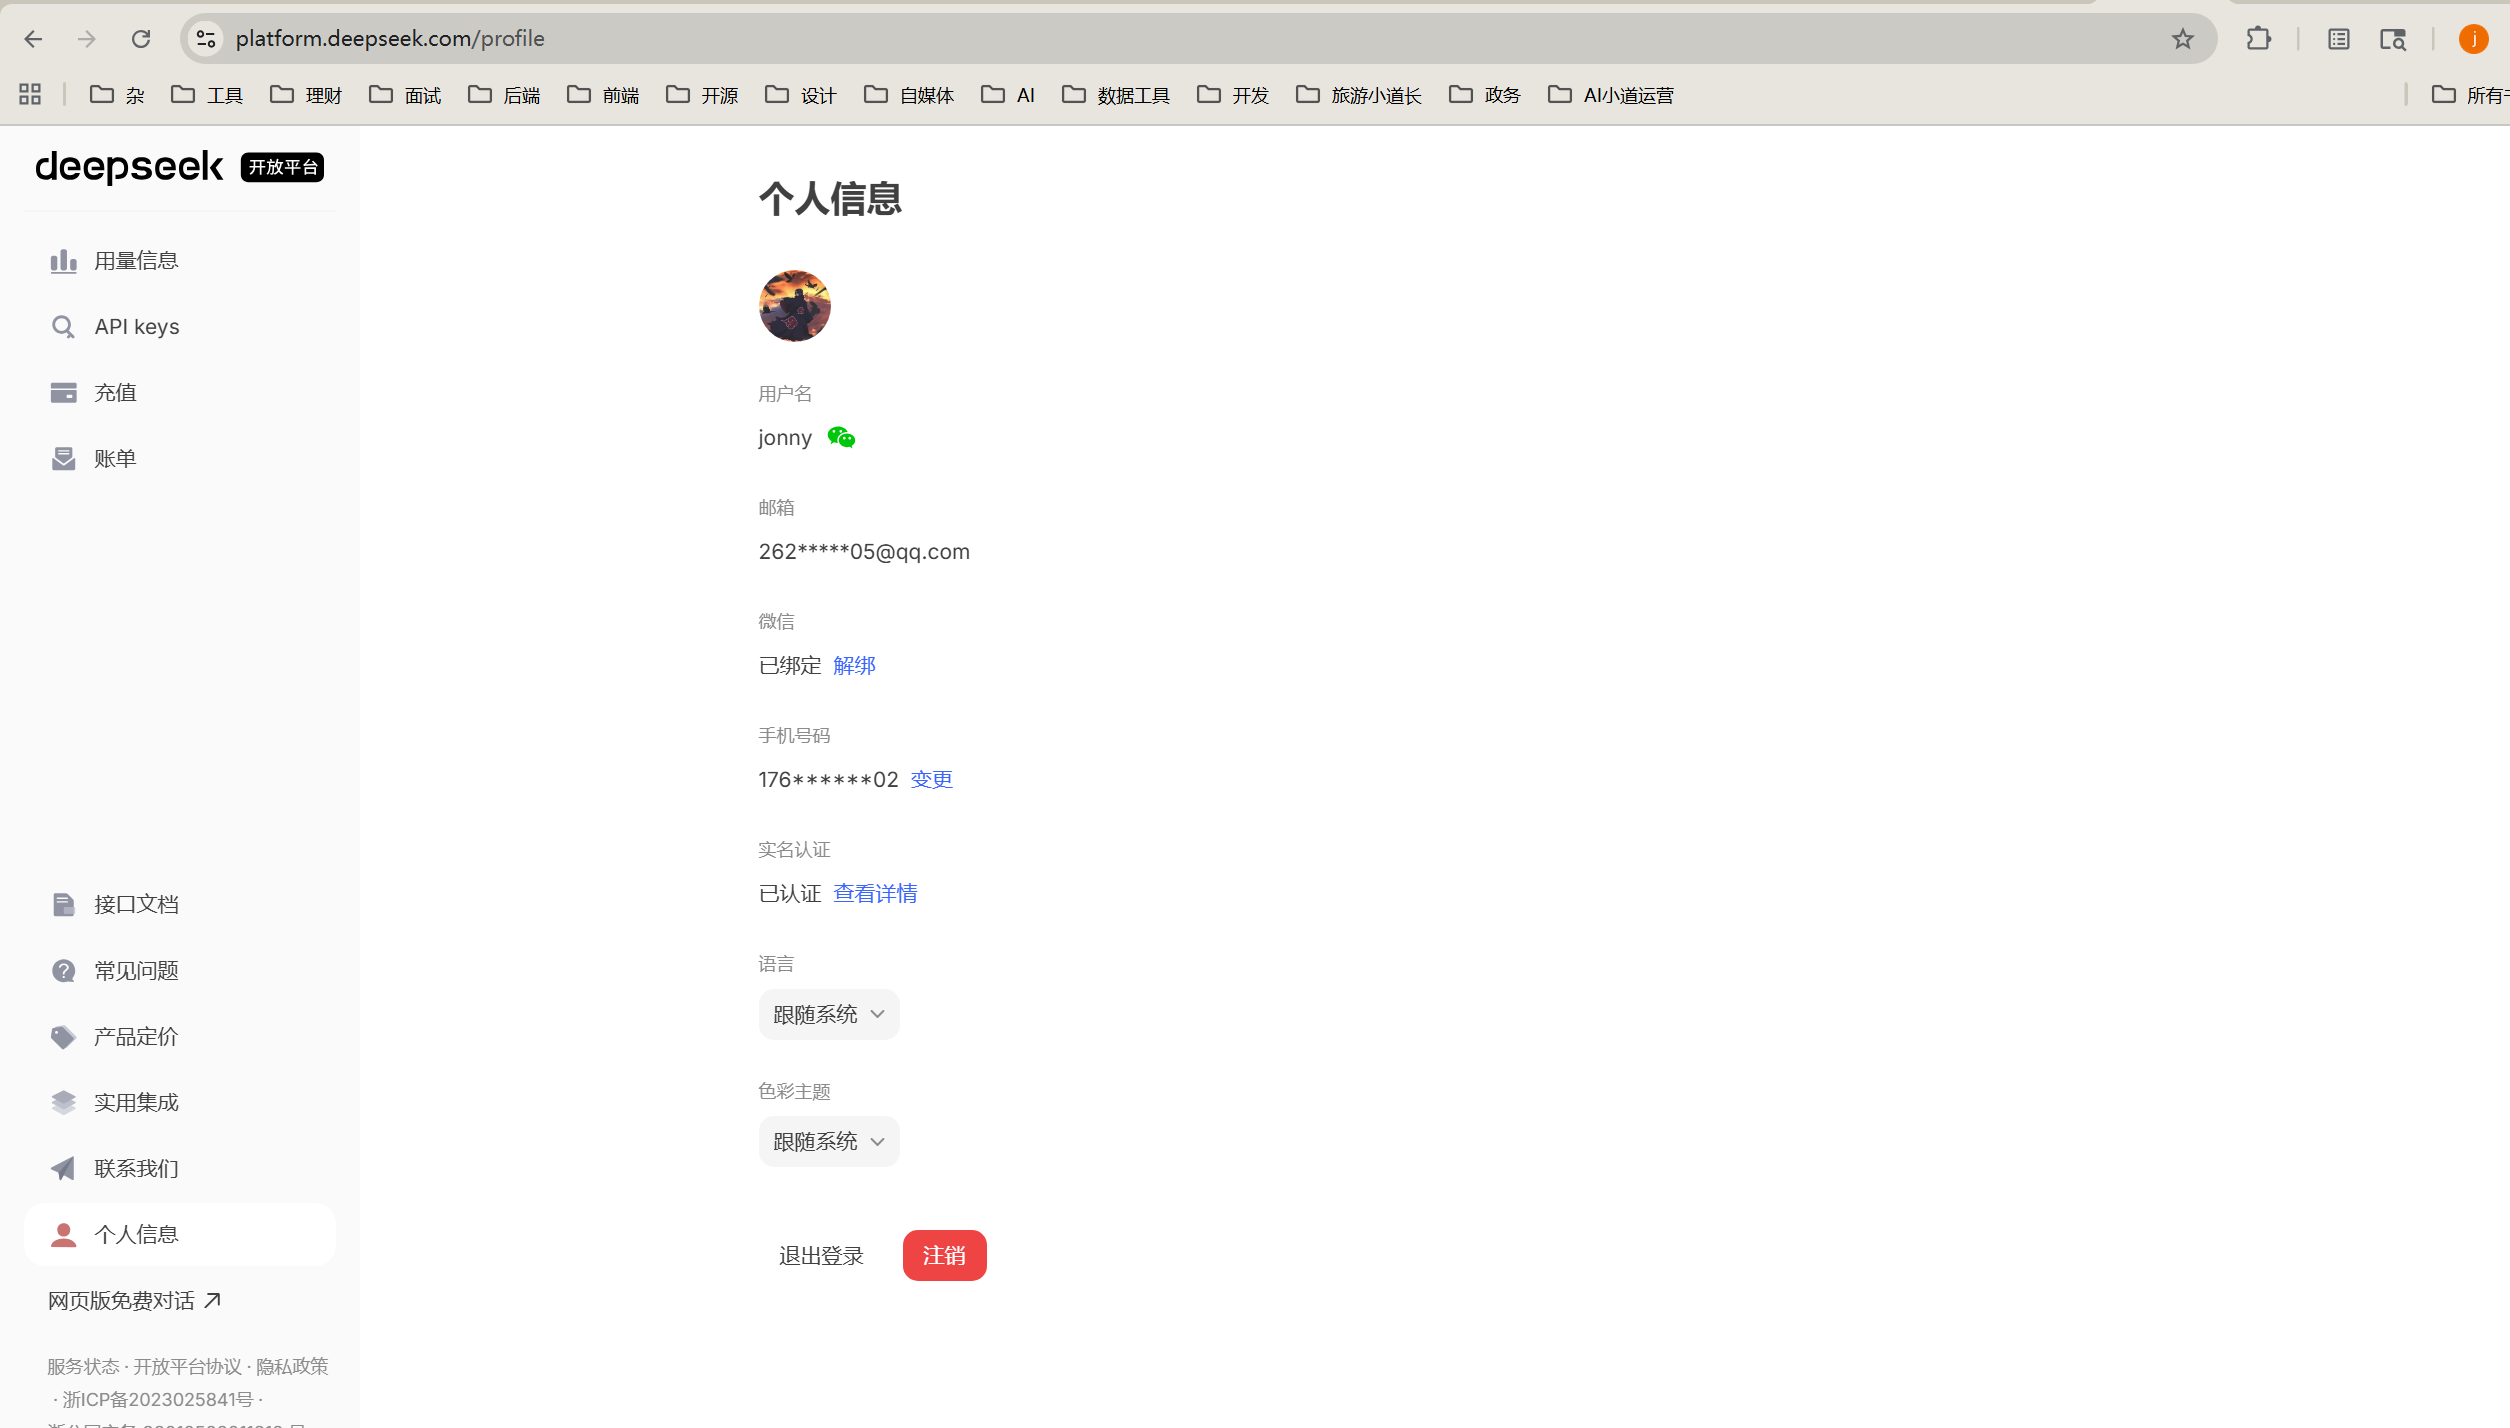This screenshot has width=2510, height=1428.
Task: Select the 实用集成 sidebar item
Action: click(136, 1103)
